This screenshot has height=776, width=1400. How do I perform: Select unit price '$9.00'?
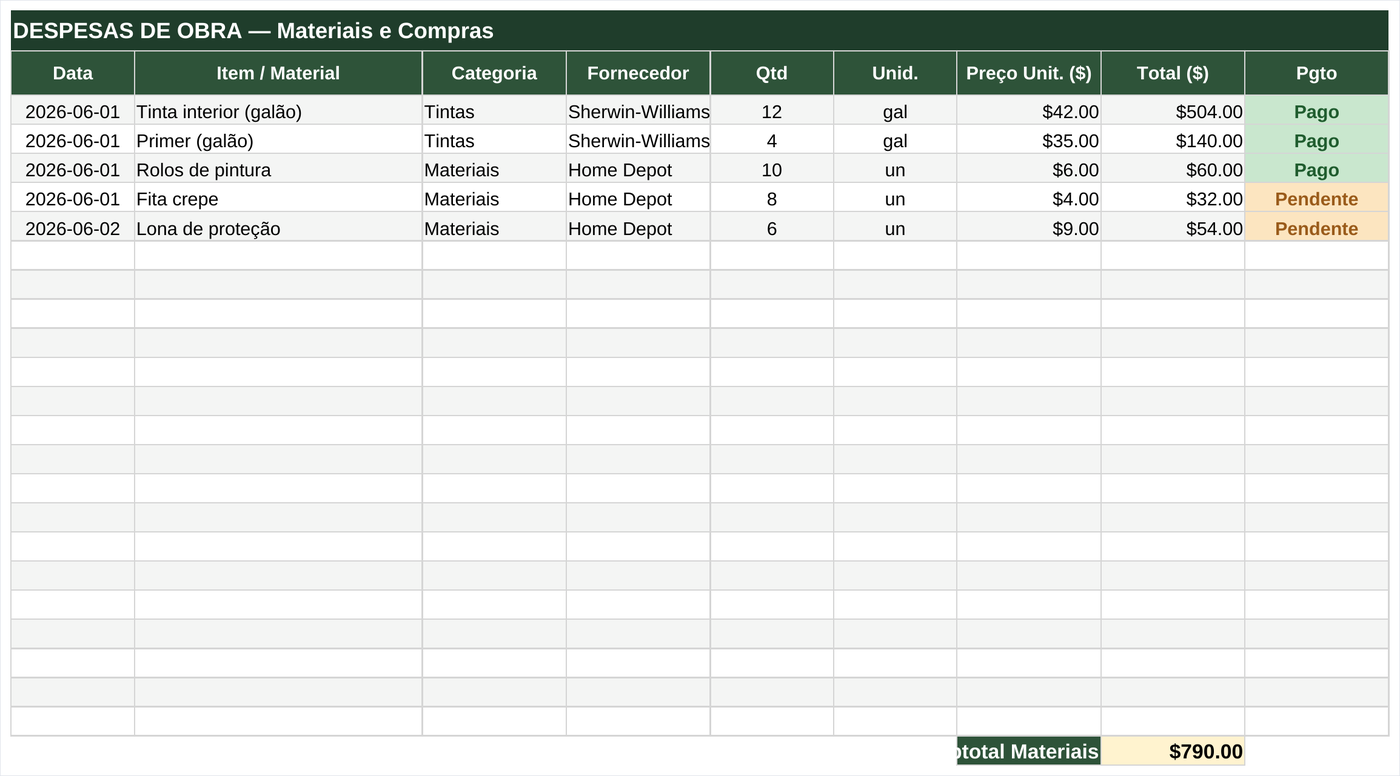[x=1029, y=227]
